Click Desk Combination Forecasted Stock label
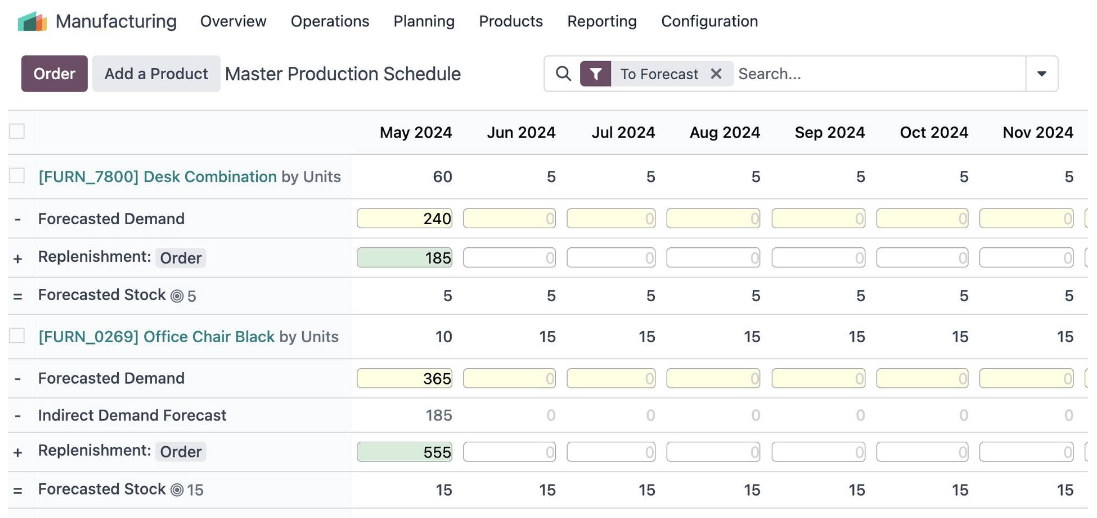Image resolution: width=1097 pixels, height=518 pixels. pyautogui.click(x=101, y=295)
